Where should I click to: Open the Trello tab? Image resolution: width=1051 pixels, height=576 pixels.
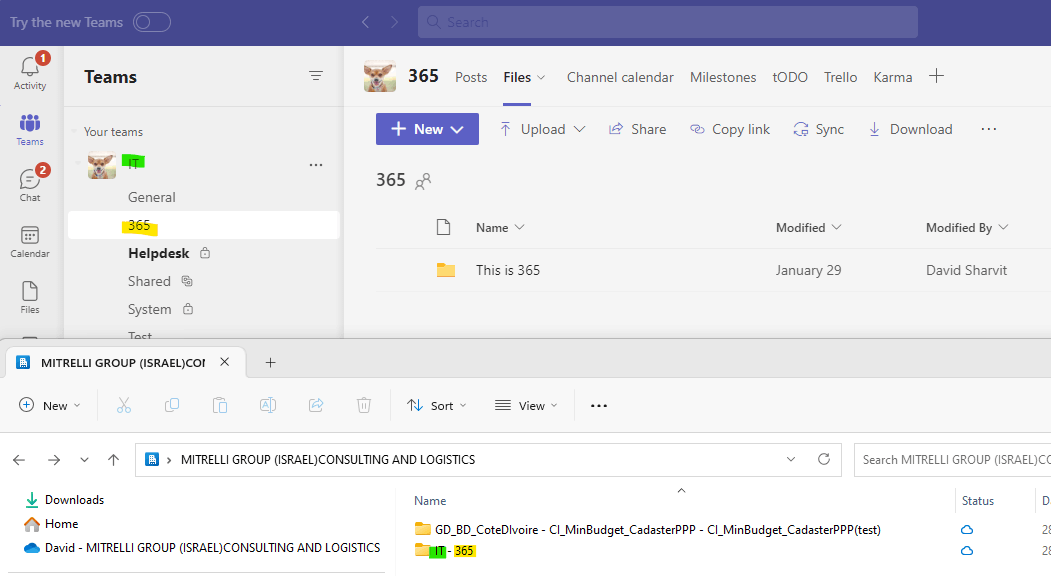click(x=841, y=77)
